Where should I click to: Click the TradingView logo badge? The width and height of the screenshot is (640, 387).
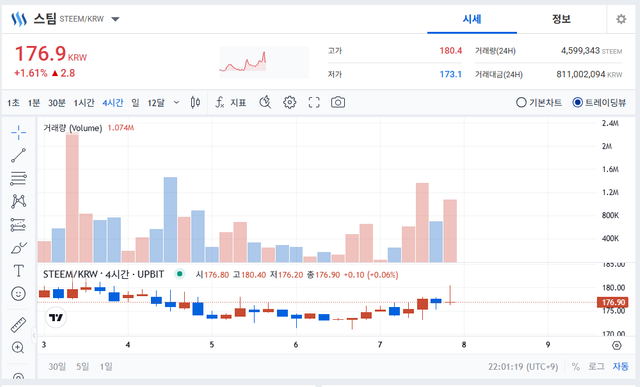click(56, 317)
